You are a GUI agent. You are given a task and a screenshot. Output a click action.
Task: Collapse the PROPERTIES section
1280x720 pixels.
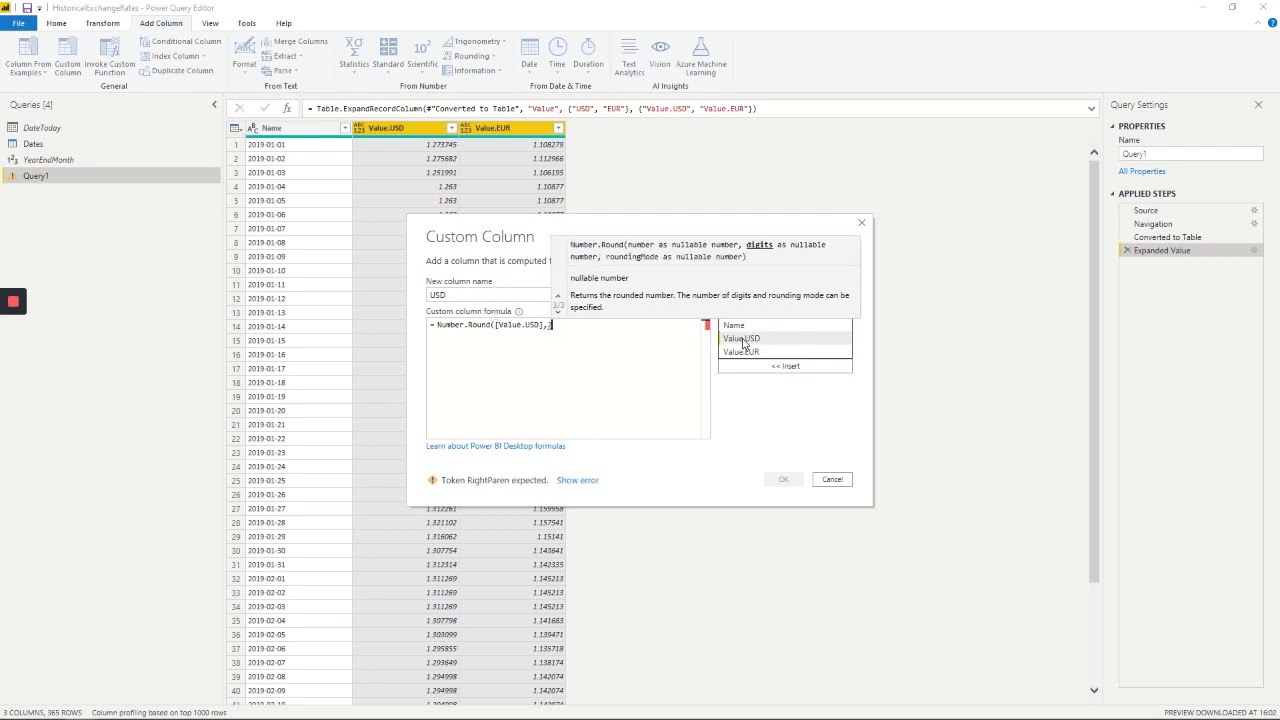(x=1112, y=126)
